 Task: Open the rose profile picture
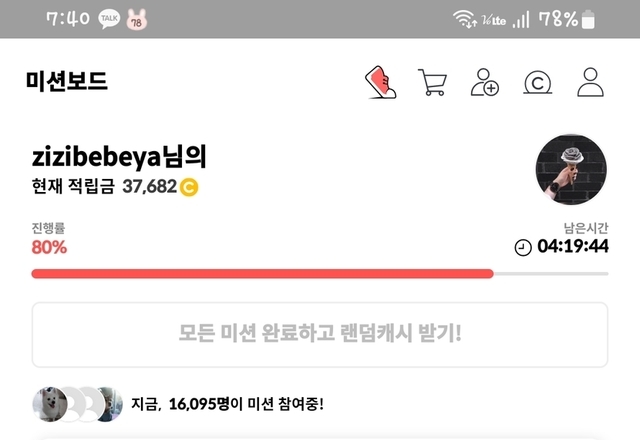coord(571,169)
